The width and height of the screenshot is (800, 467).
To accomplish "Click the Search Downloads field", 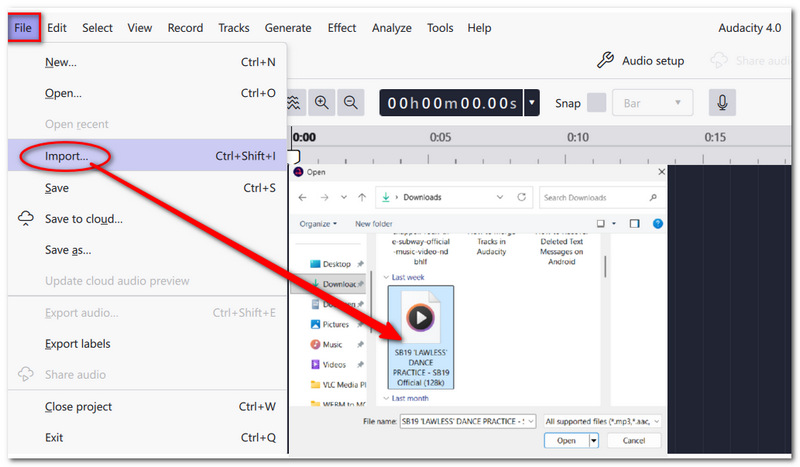I will pos(601,198).
